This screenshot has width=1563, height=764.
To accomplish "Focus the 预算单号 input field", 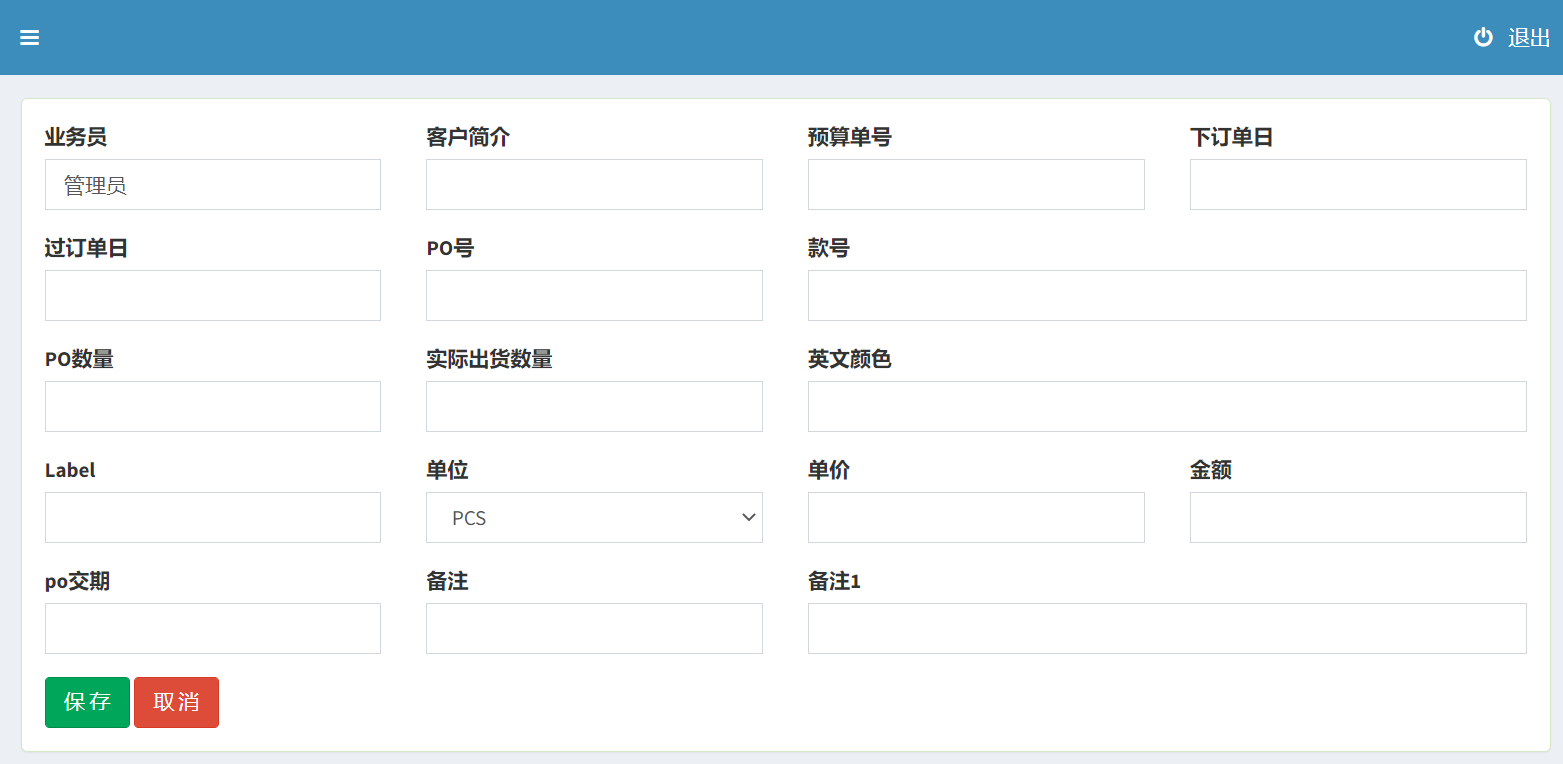I will tap(976, 185).
